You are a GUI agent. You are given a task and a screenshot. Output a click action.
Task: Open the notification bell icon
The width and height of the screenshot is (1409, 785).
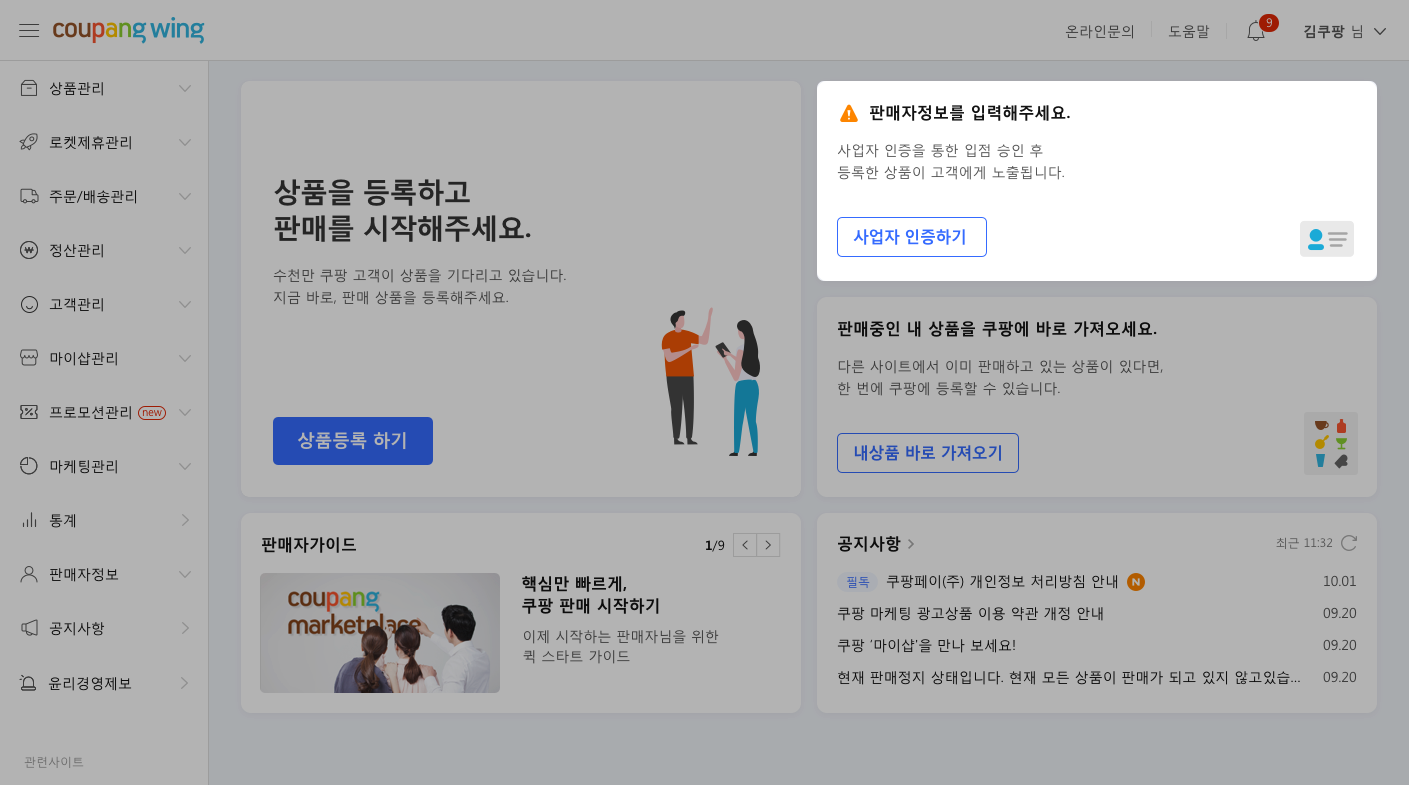[x=1256, y=31]
